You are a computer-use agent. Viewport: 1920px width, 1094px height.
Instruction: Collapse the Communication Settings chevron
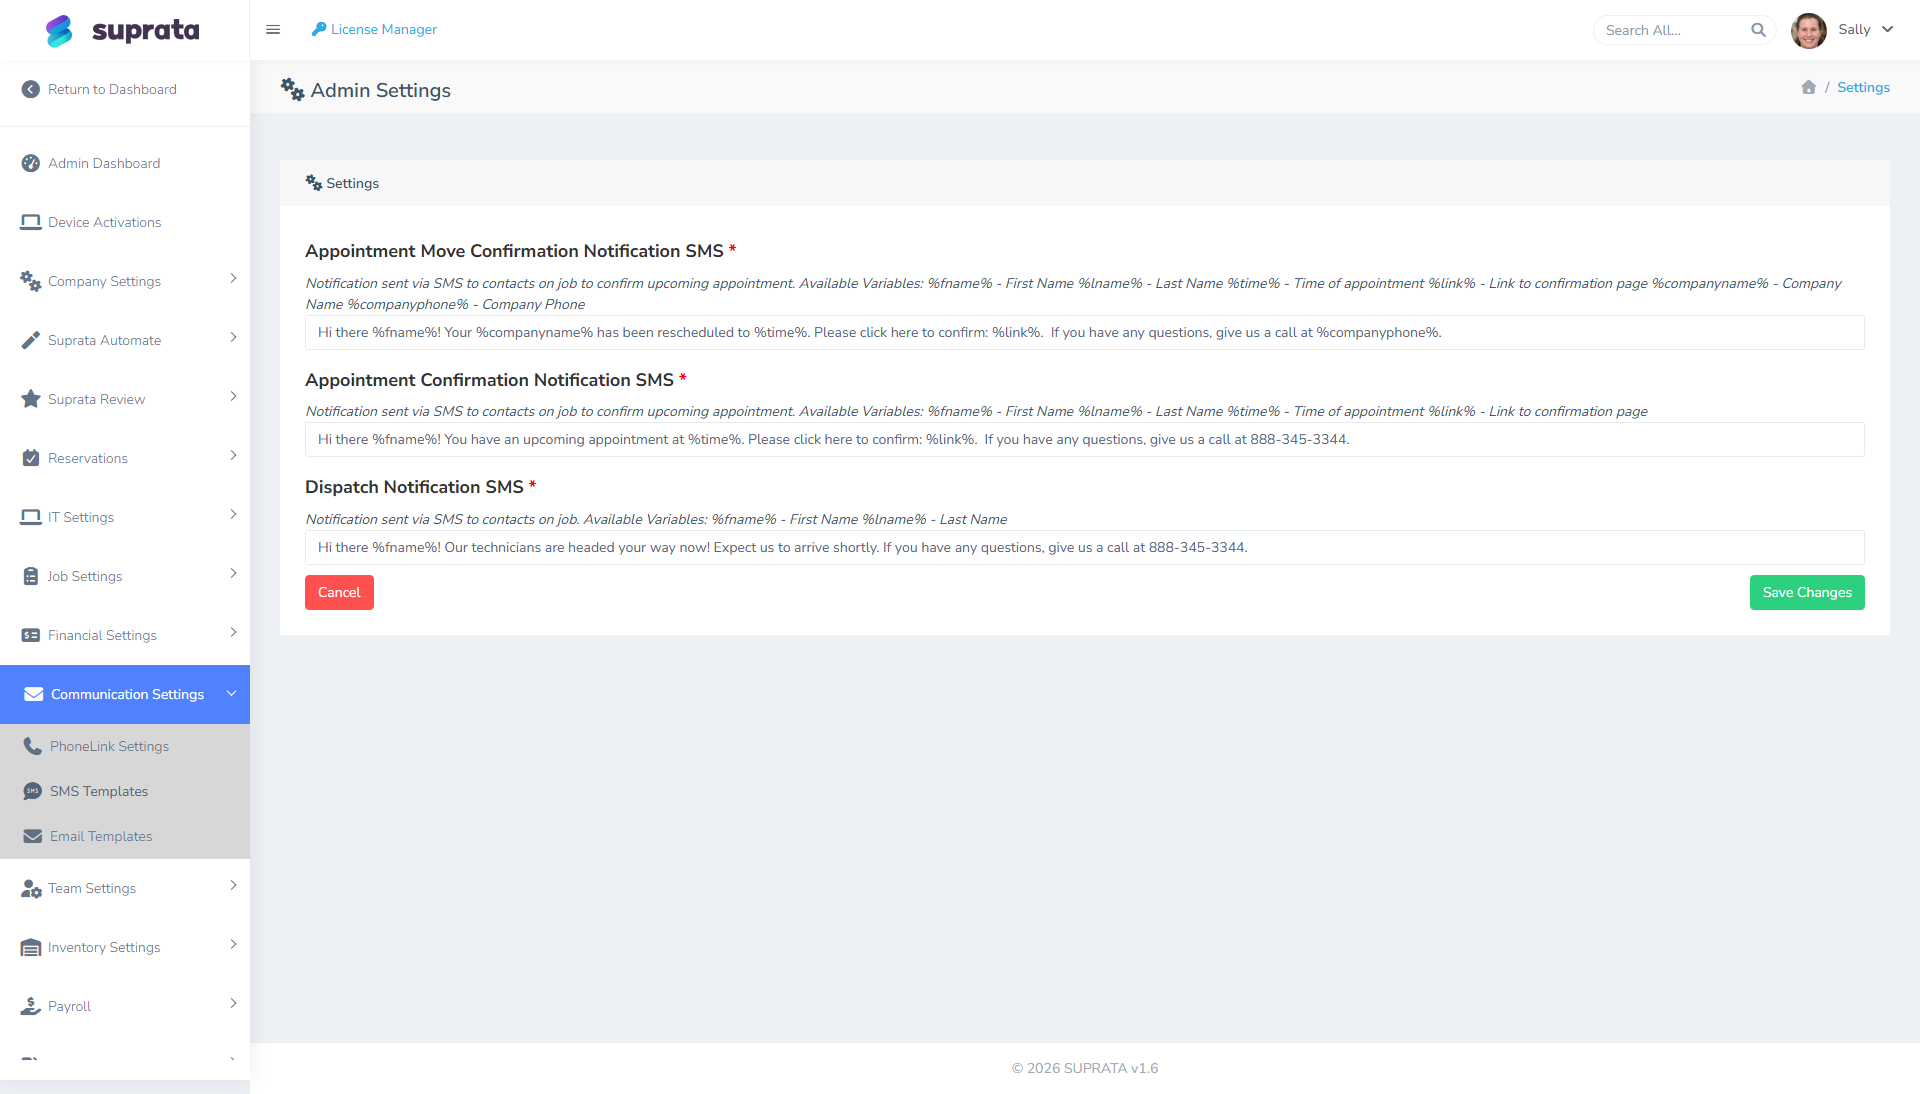[231, 693]
